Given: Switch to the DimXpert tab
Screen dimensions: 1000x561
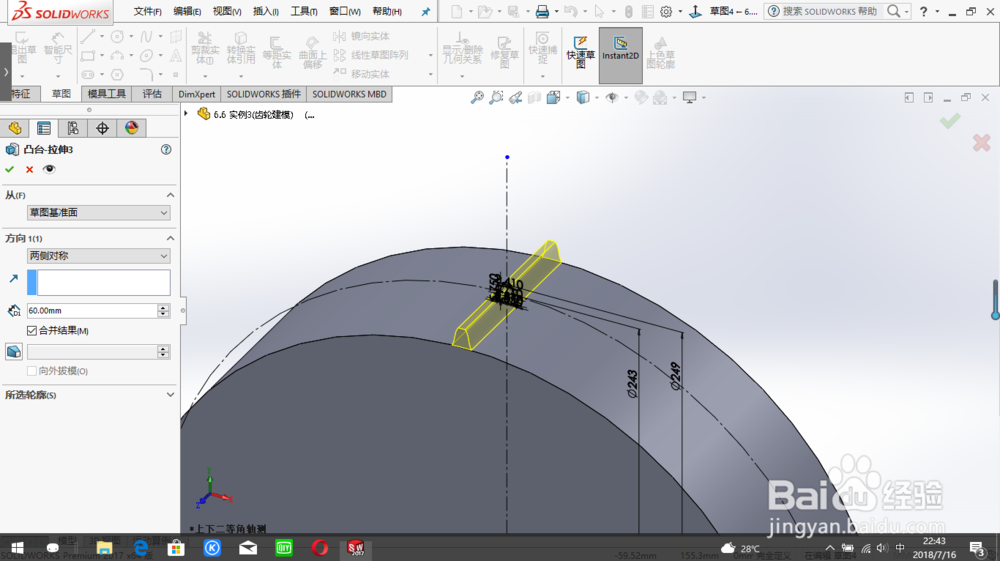Looking at the screenshot, I should click(196, 94).
